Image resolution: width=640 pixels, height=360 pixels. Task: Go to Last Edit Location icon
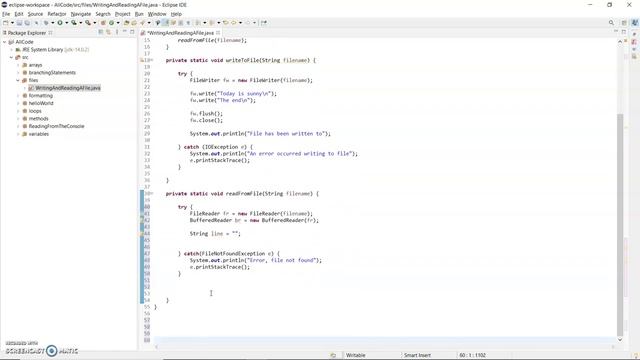coord(225,23)
